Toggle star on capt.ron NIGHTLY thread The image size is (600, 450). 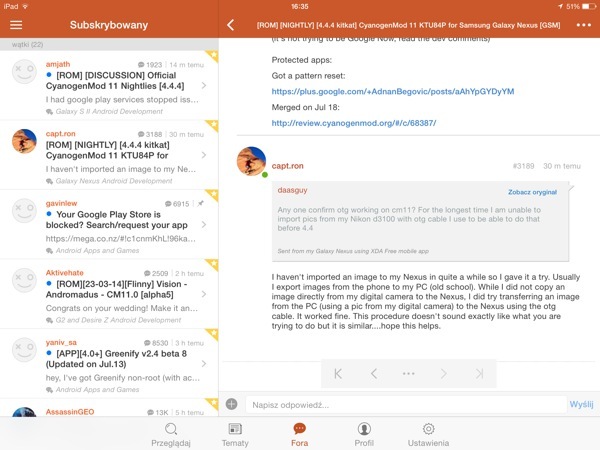click(212, 126)
